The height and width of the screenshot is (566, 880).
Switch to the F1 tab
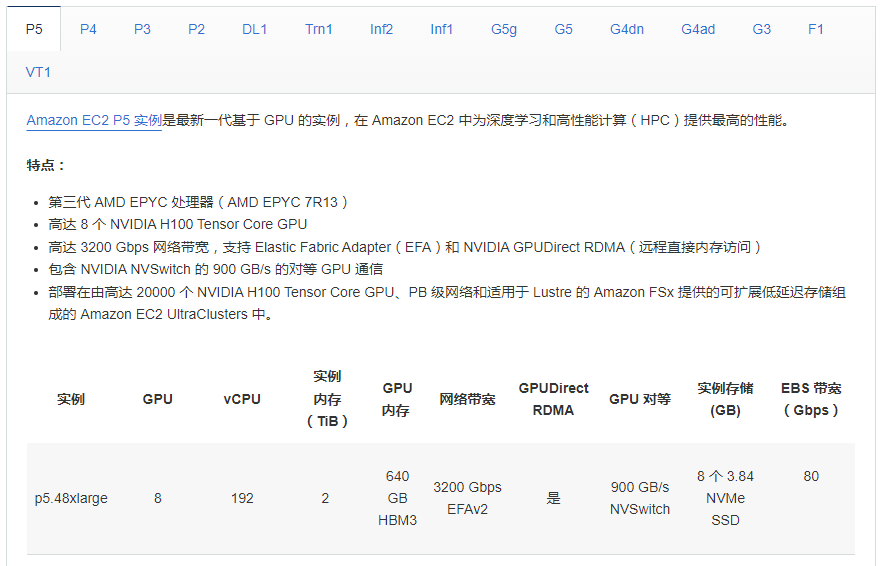(x=815, y=29)
